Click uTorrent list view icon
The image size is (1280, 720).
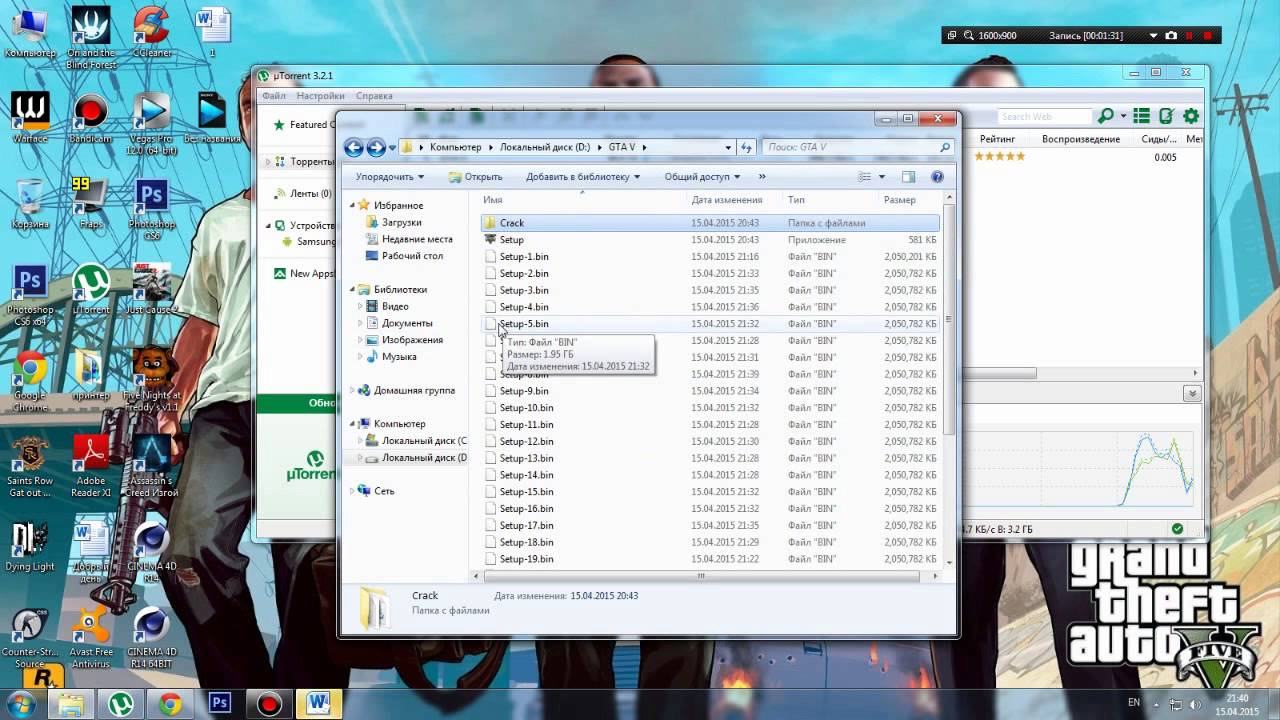click(1141, 117)
